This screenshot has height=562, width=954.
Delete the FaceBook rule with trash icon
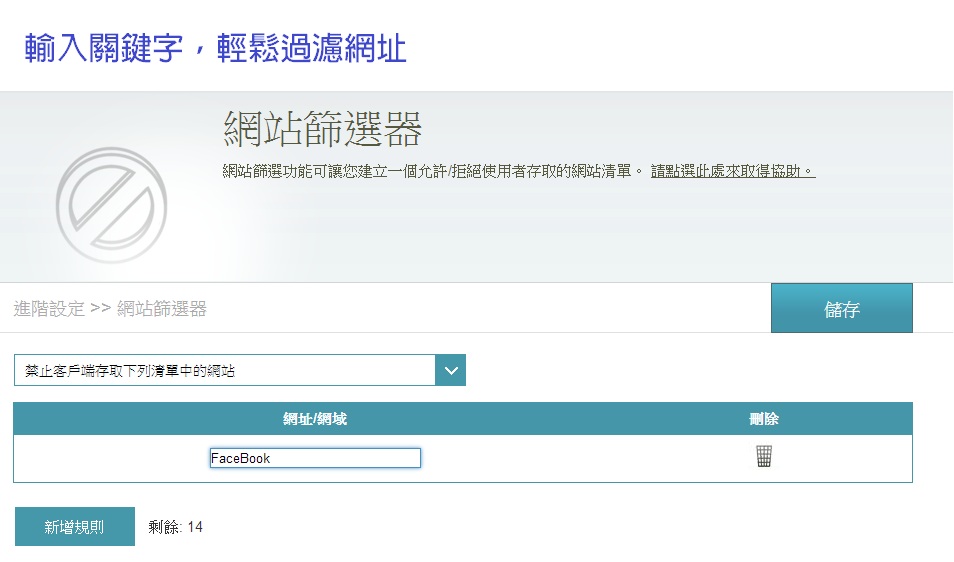[x=764, y=457]
